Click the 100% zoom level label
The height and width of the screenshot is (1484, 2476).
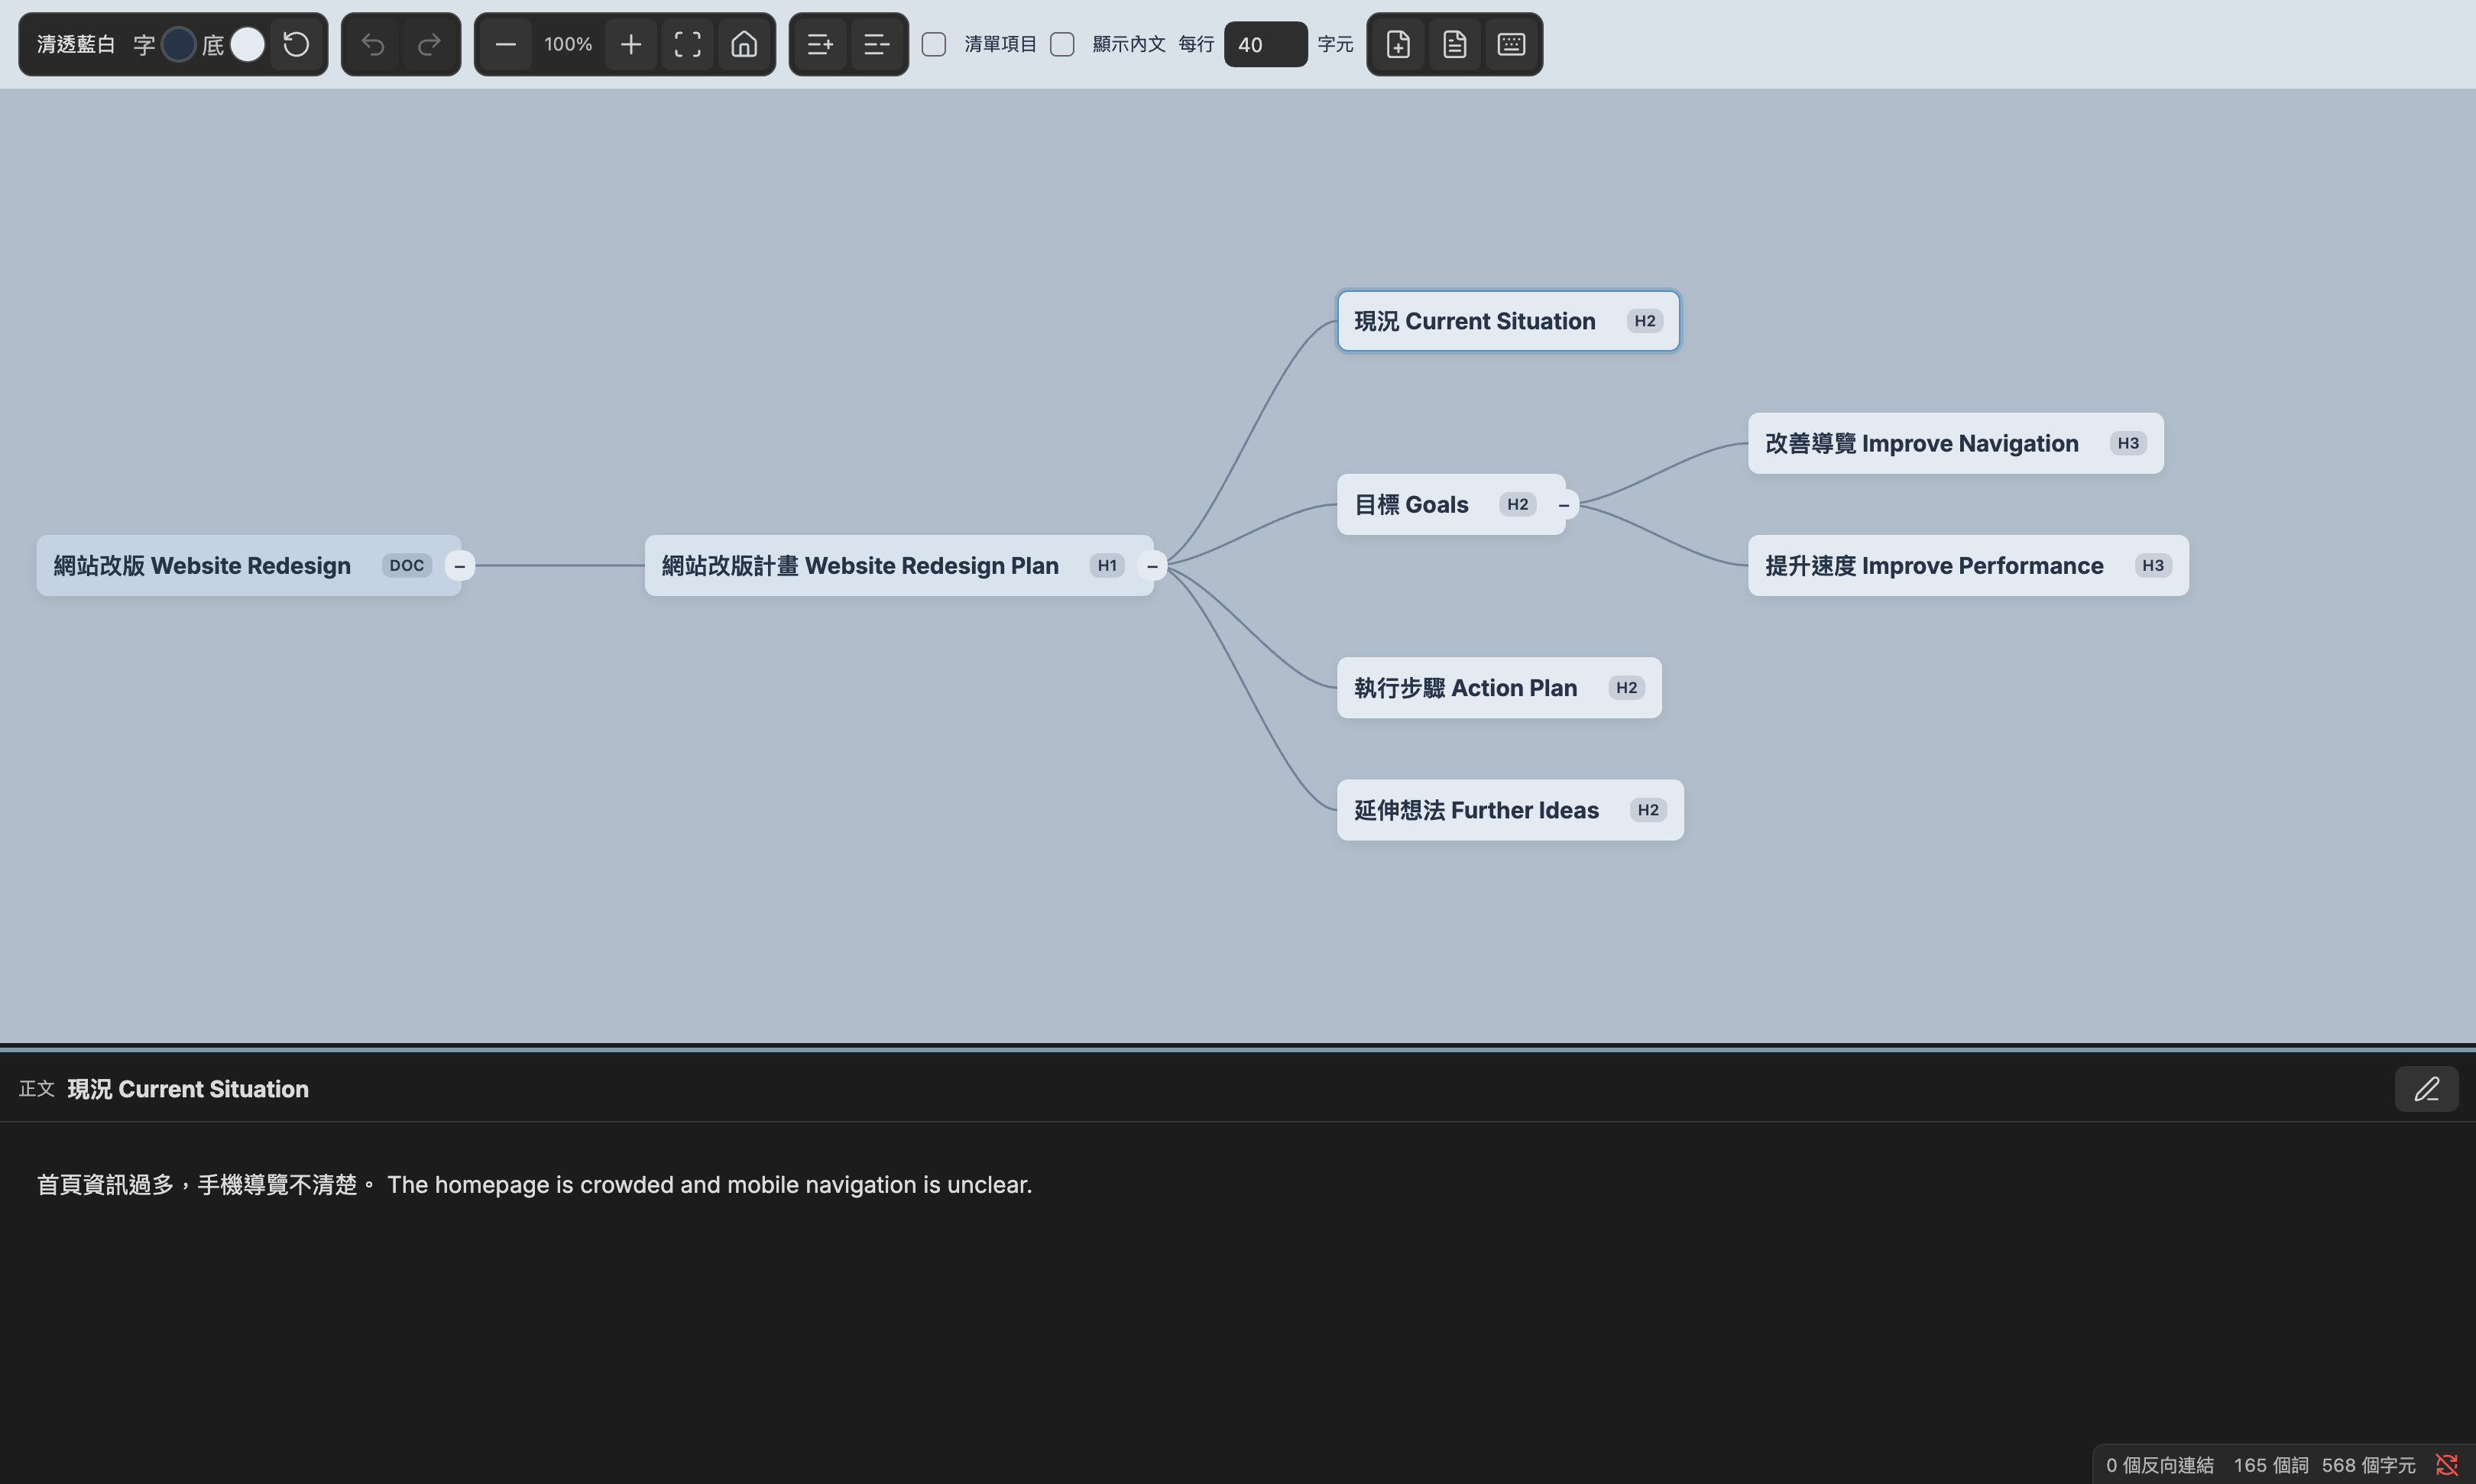[x=568, y=44]
